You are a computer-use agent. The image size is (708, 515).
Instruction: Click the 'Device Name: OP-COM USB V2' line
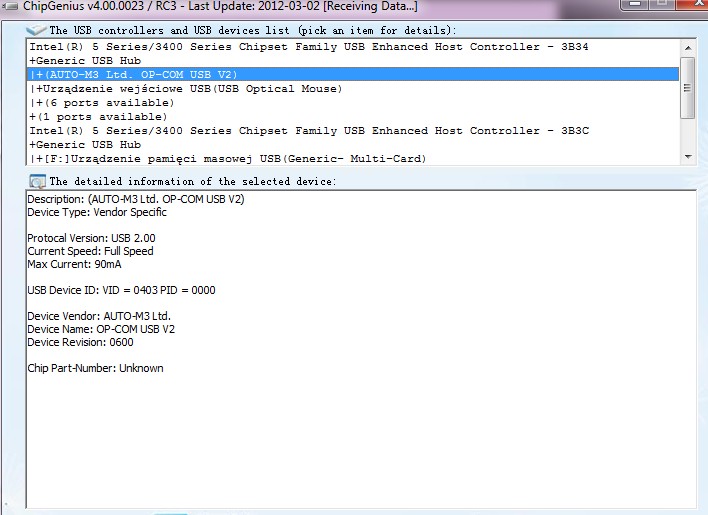coord(101,329)
